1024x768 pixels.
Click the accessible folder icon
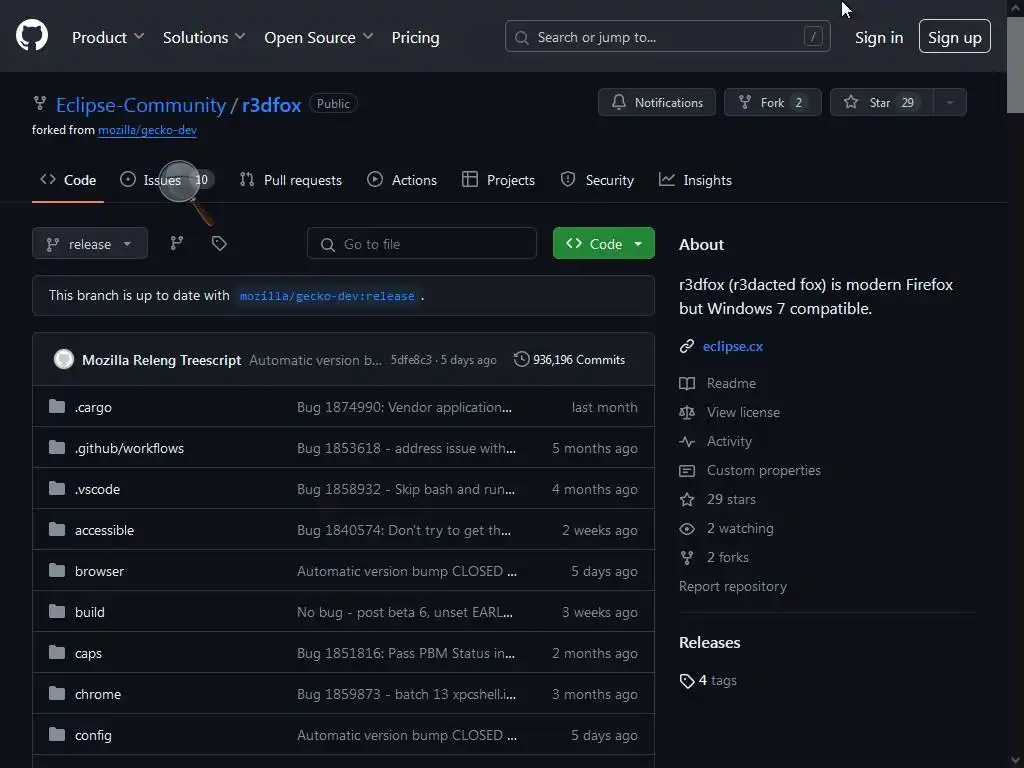tap(57, 530)
